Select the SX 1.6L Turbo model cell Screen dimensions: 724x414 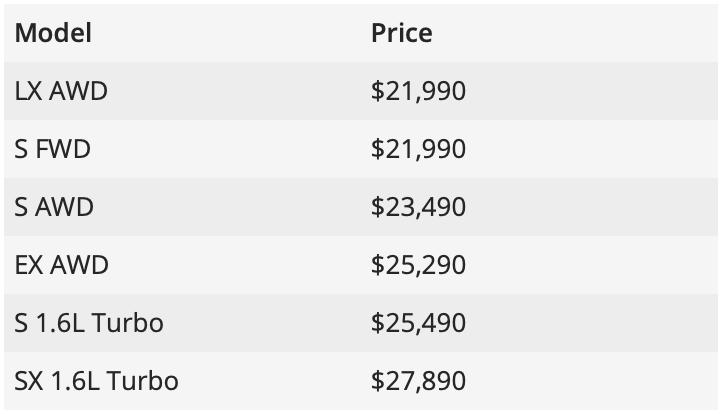[97, 382]
